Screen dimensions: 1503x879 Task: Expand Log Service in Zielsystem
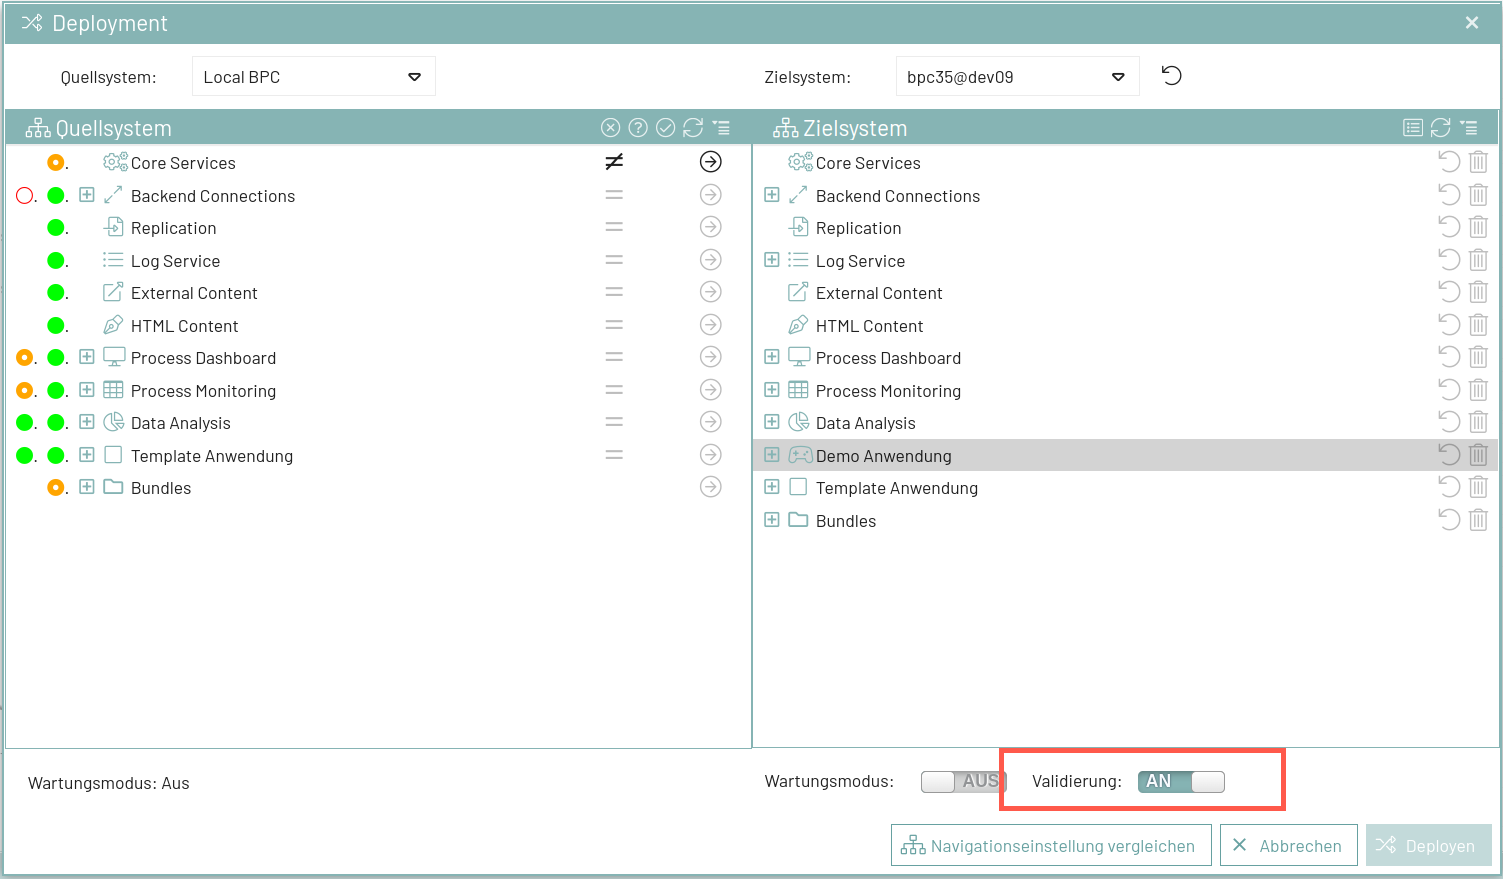pyautogui.click(x=772, y=260)
